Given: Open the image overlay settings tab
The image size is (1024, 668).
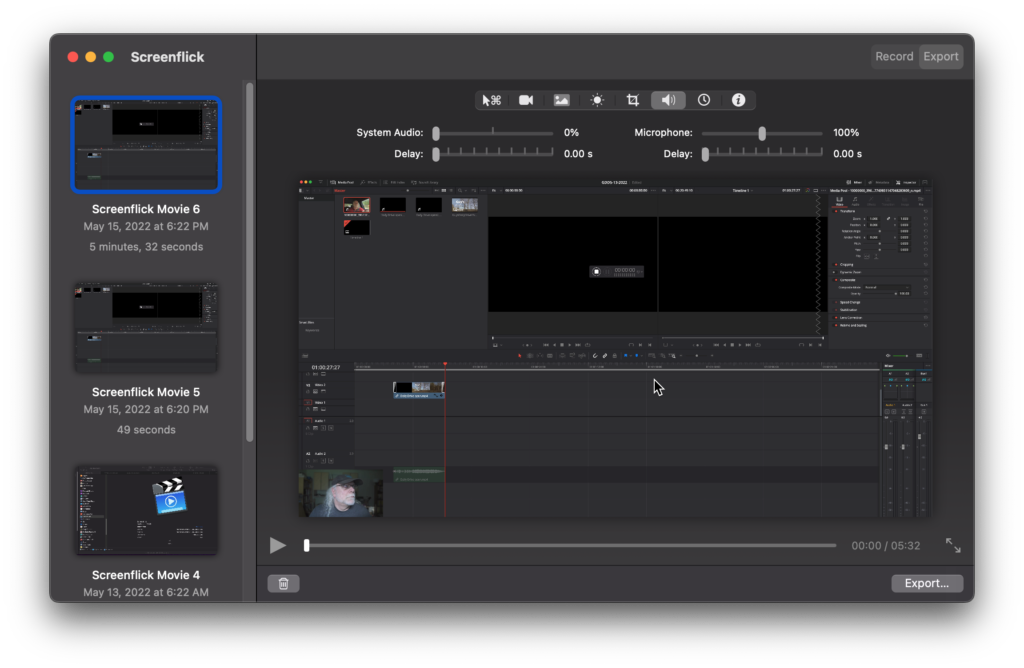Looking at the screenshot, I should coord(562,100).
